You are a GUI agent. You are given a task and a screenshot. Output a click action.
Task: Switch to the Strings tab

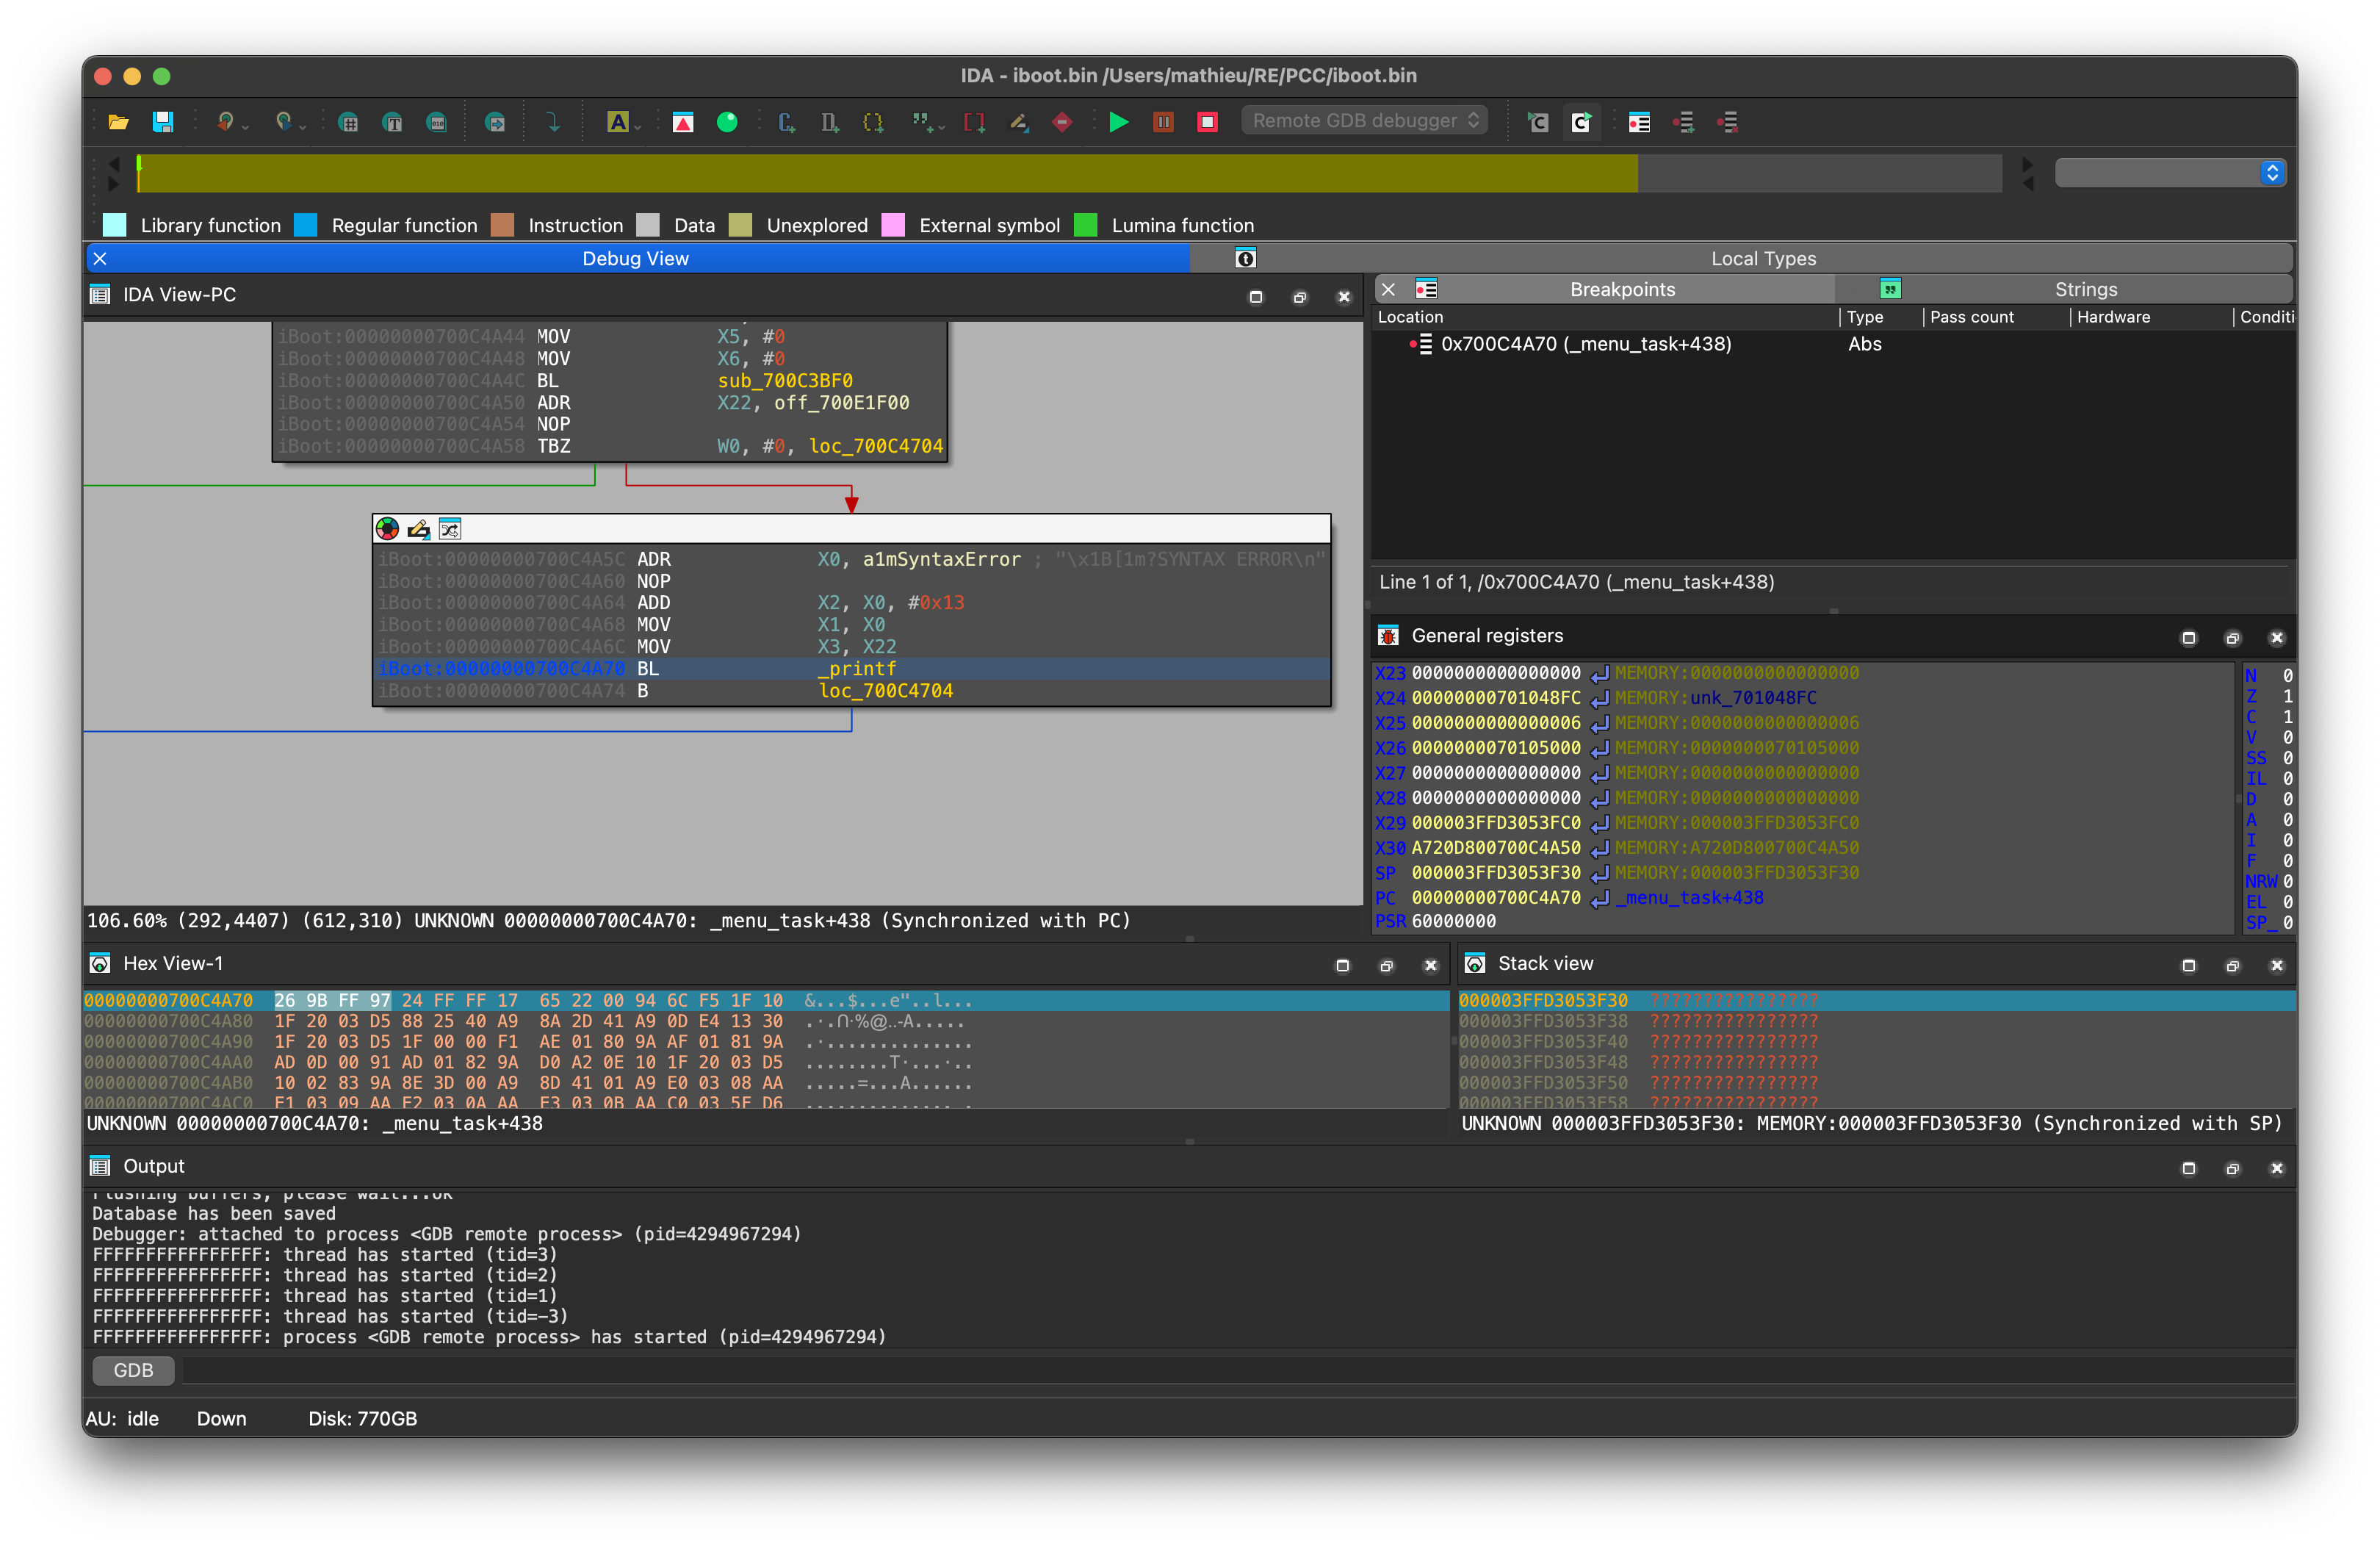[2086, 289]
